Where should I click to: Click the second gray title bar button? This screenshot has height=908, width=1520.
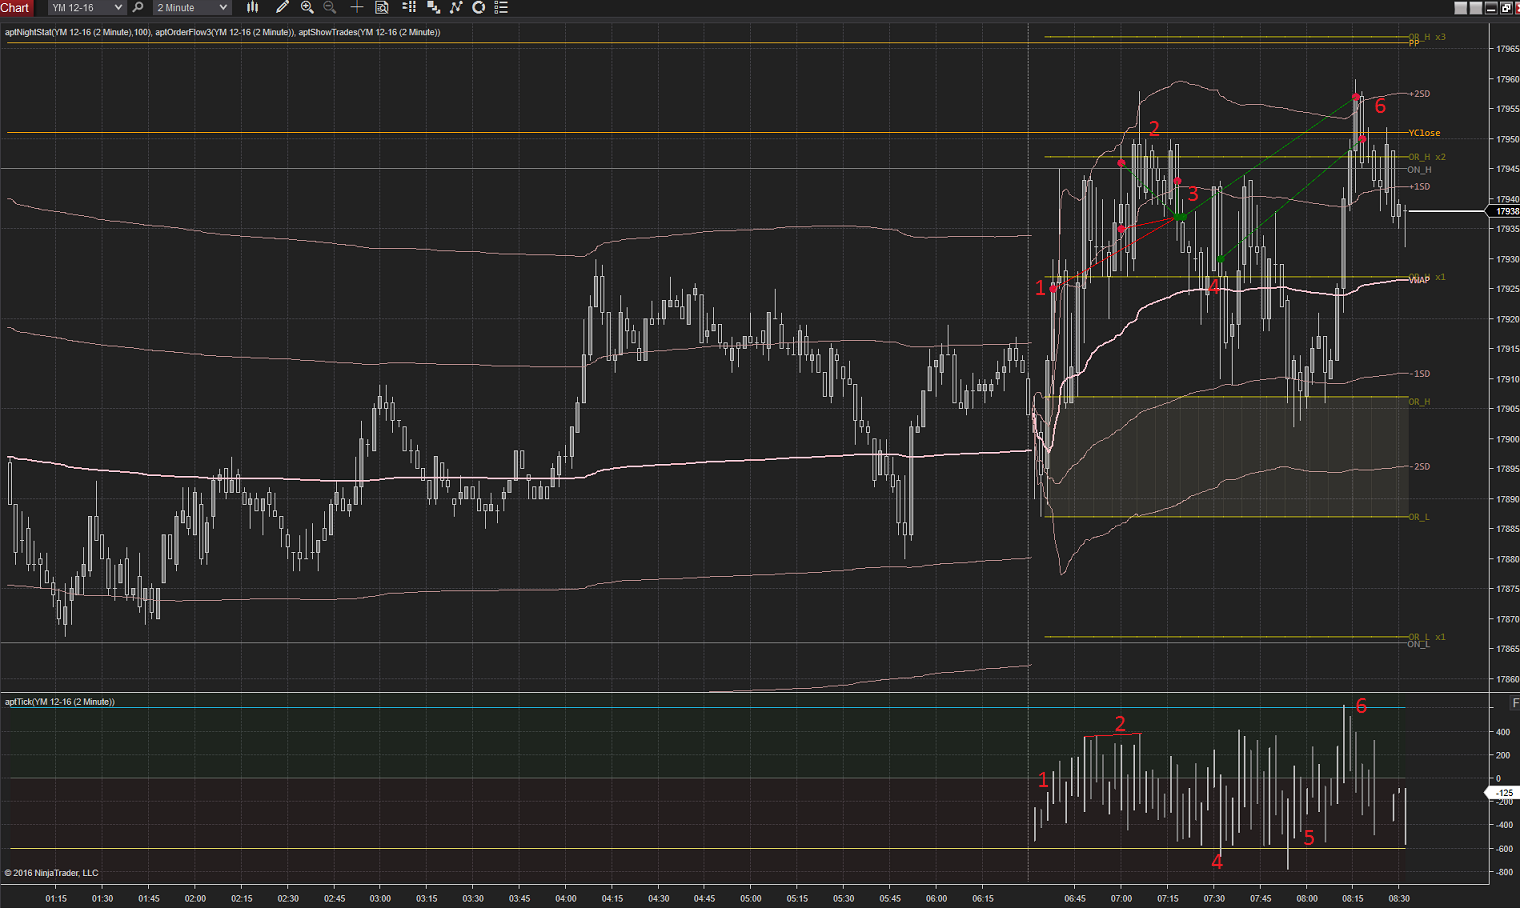(1476, 8)
